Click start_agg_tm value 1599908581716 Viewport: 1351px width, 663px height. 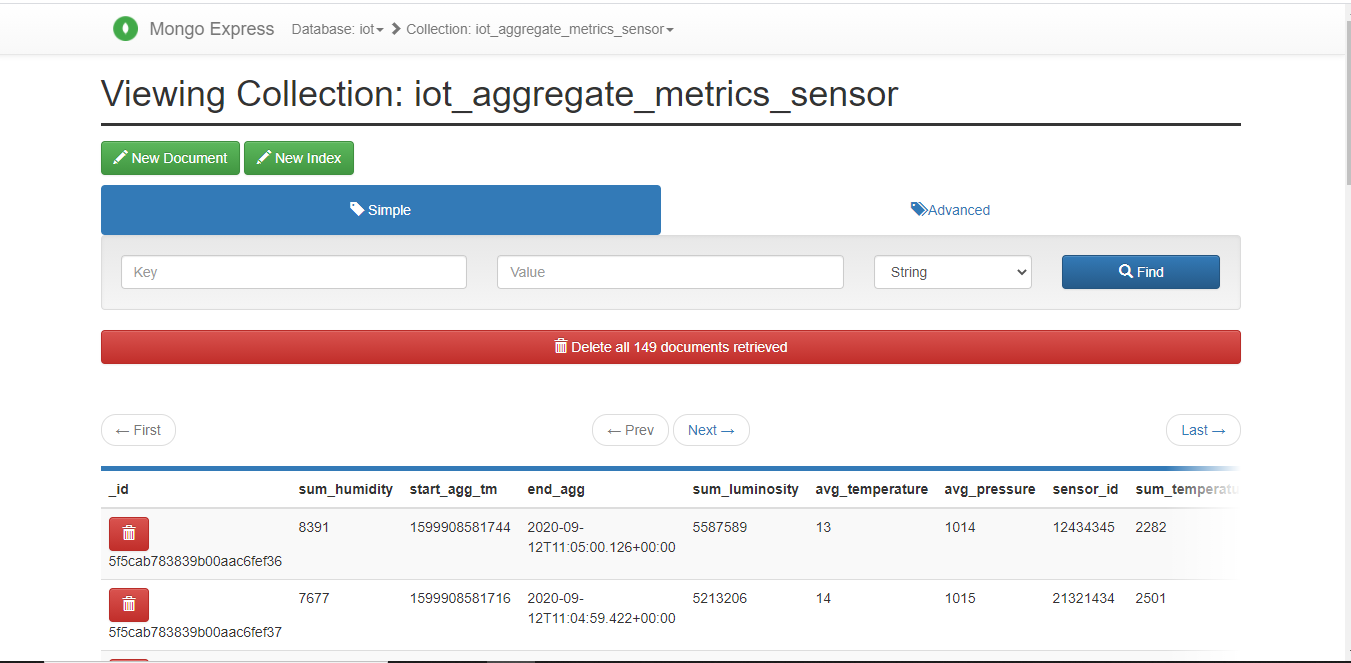[460, 598]
